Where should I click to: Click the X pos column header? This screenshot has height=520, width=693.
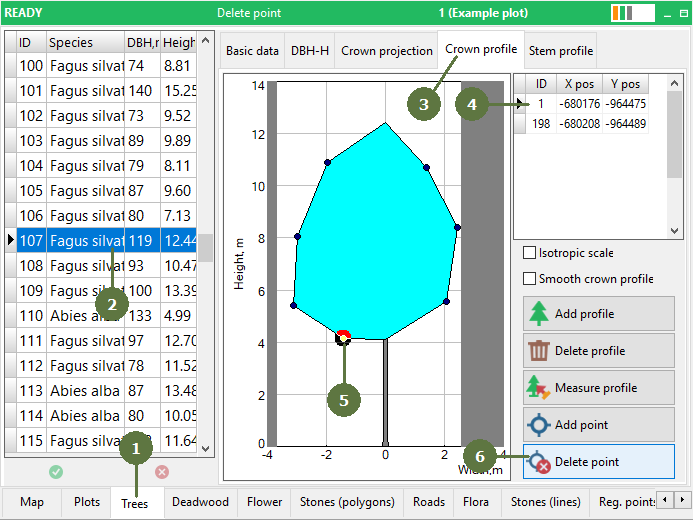pyautogui.click(x=579, y=84)
